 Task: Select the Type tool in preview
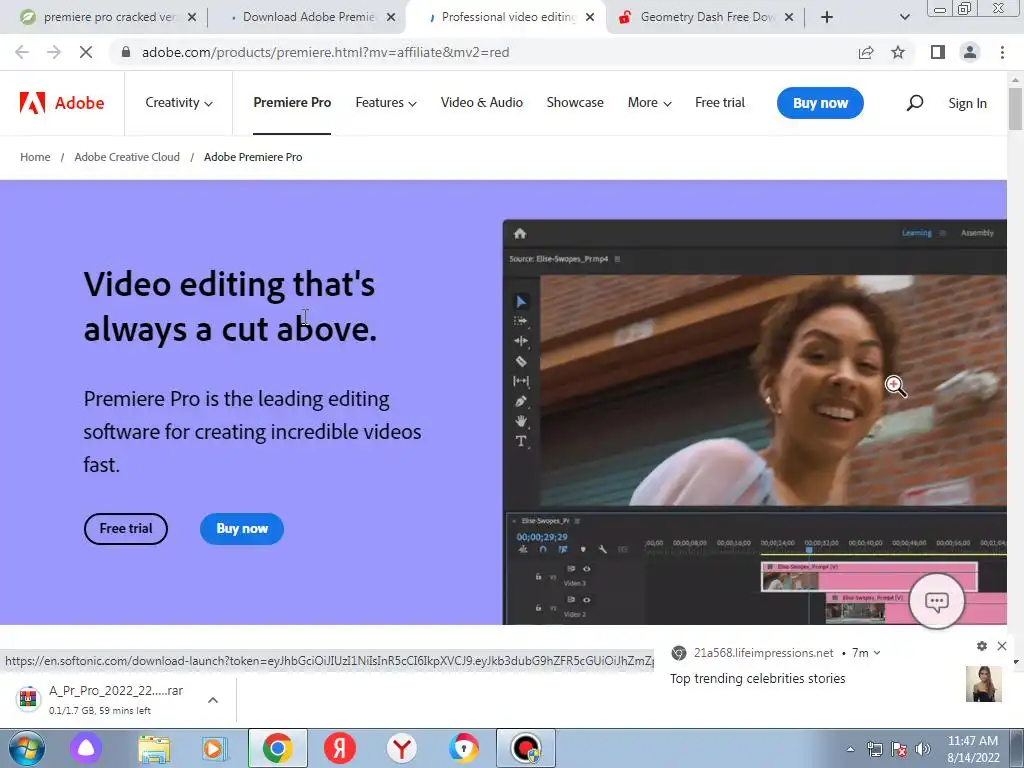pyautogui.click(x=521, y=441)
